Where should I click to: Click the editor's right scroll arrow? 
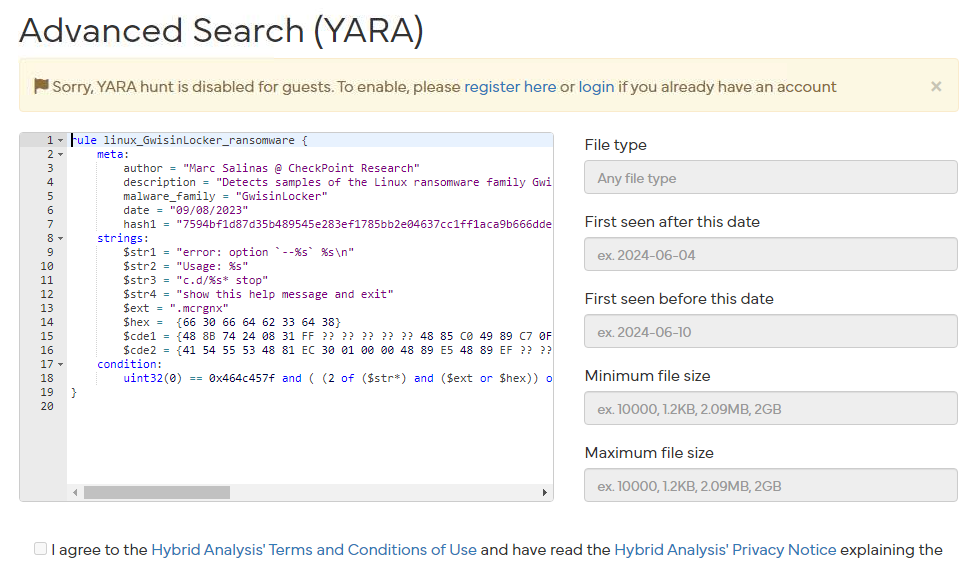(545, 493)
